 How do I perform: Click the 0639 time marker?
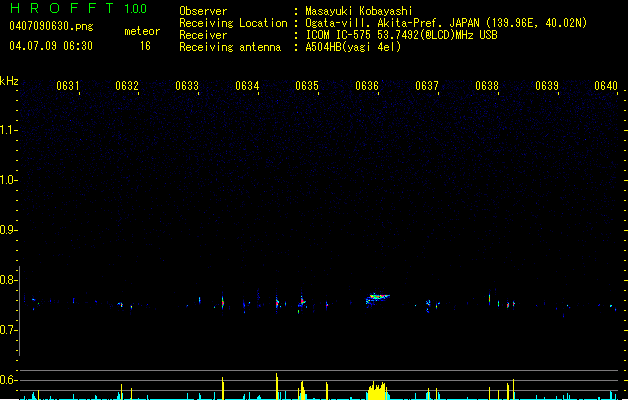[x=547, y=86]
